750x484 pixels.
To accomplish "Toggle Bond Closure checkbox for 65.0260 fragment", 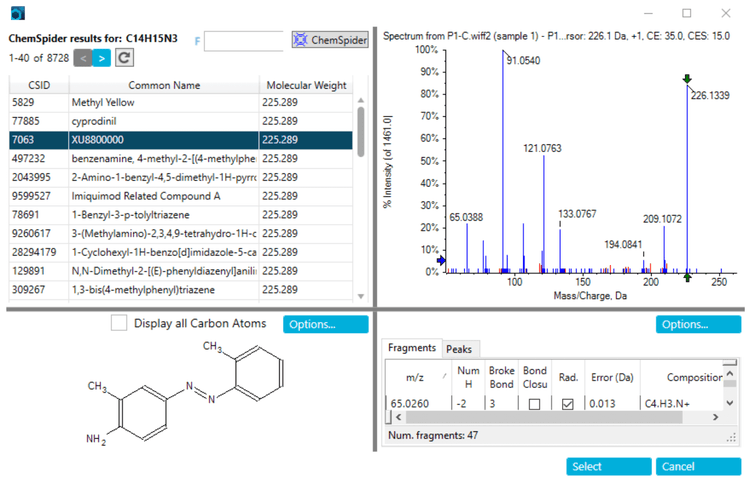I will click(x=534, y=404).
